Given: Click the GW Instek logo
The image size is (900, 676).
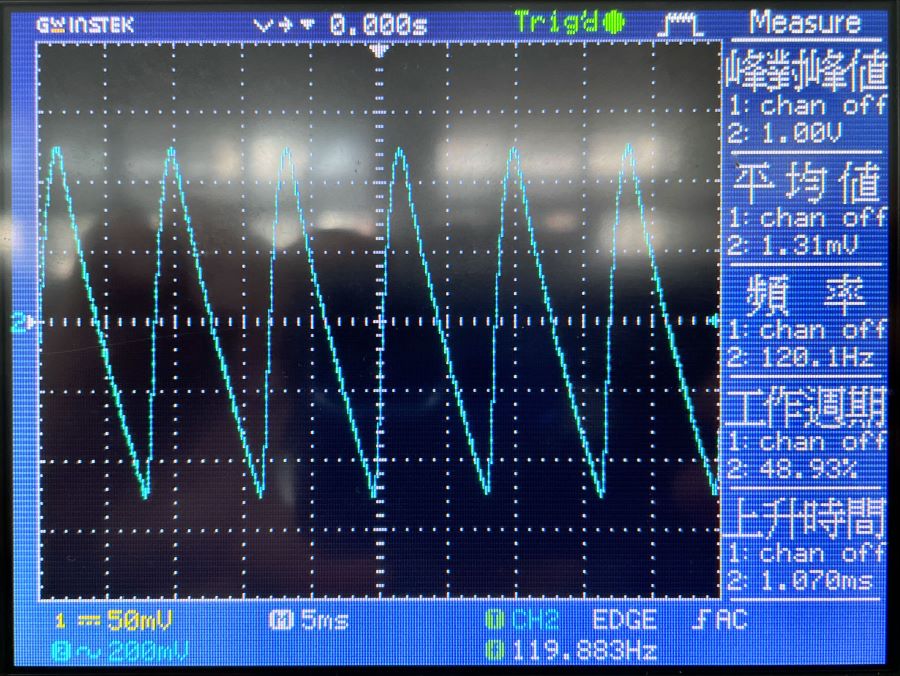Looking at the screenshot, I should coord(84,24).
